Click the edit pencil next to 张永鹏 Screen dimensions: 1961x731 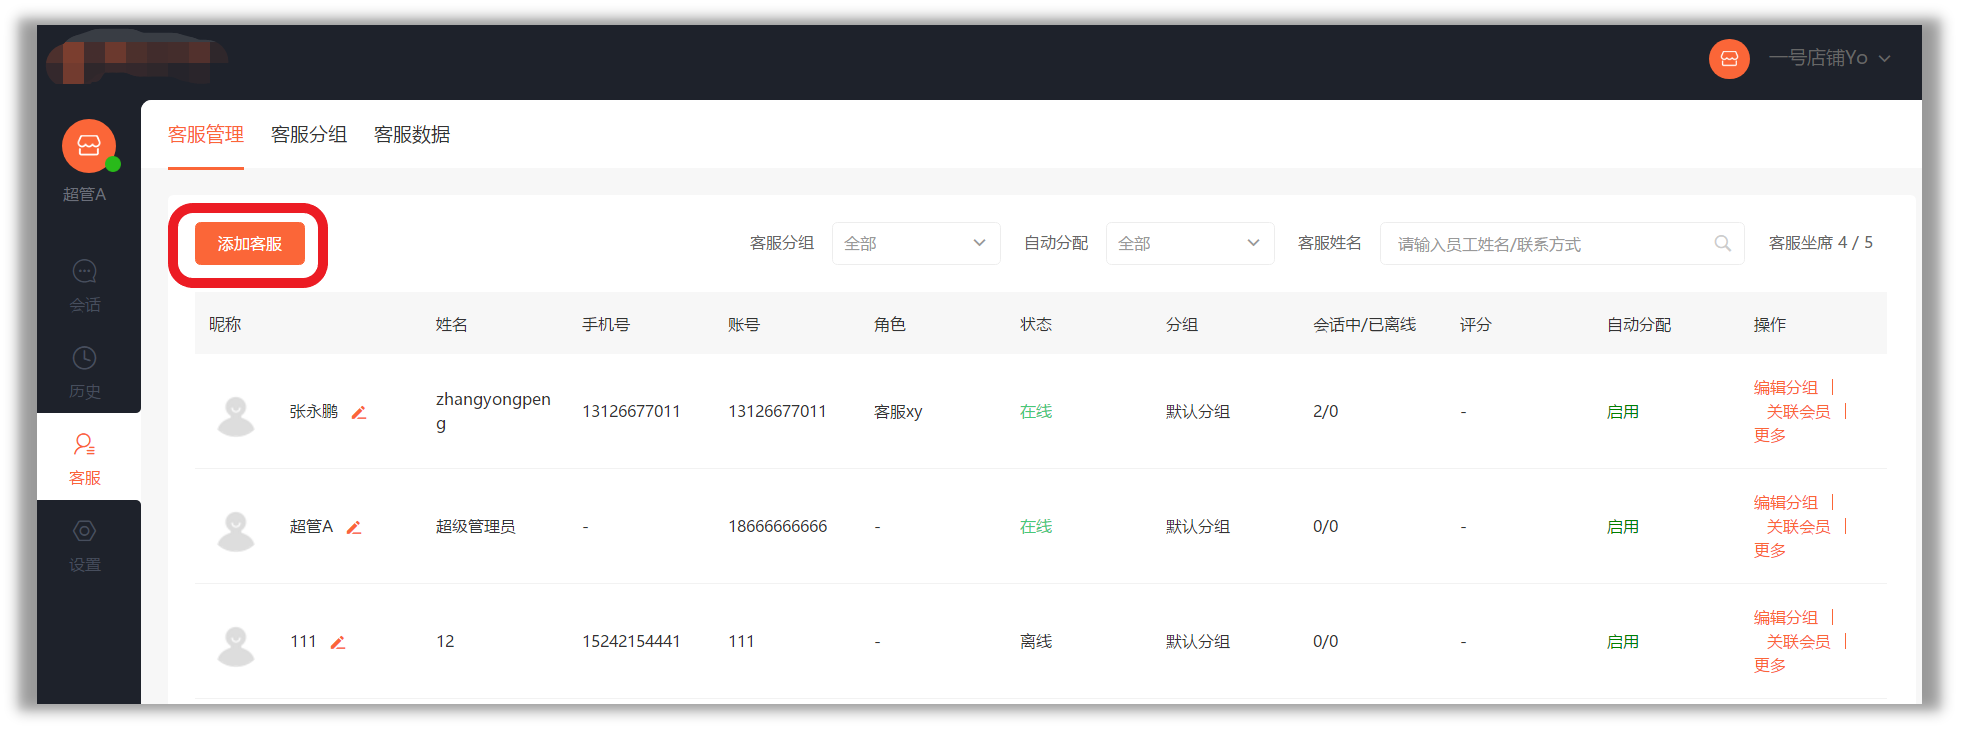(x=359, y=412)
